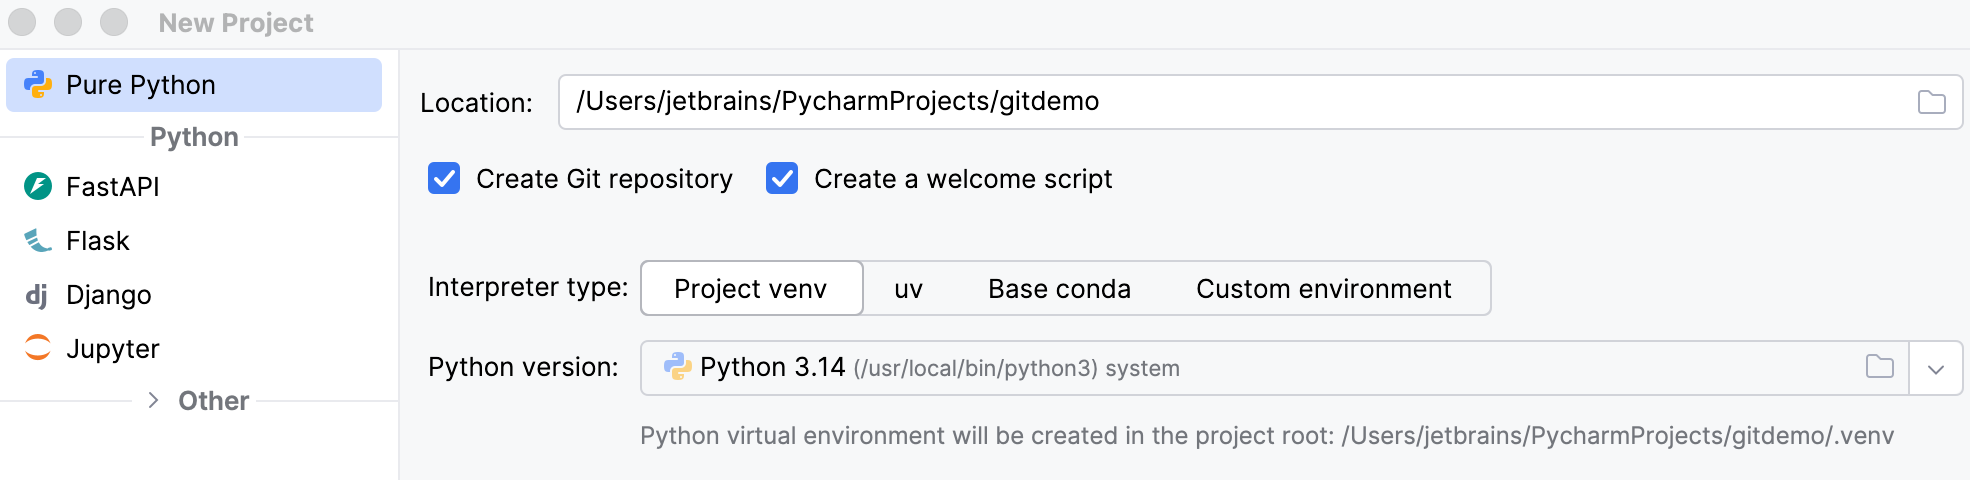Click the Python version dropdown arrow
Viewport: 1970px width, 480px height.
click(1936, 369)
